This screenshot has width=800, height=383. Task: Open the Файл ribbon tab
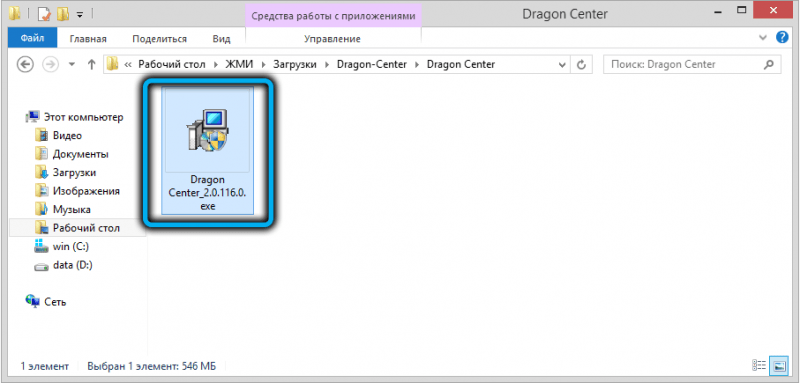(32, 38)
